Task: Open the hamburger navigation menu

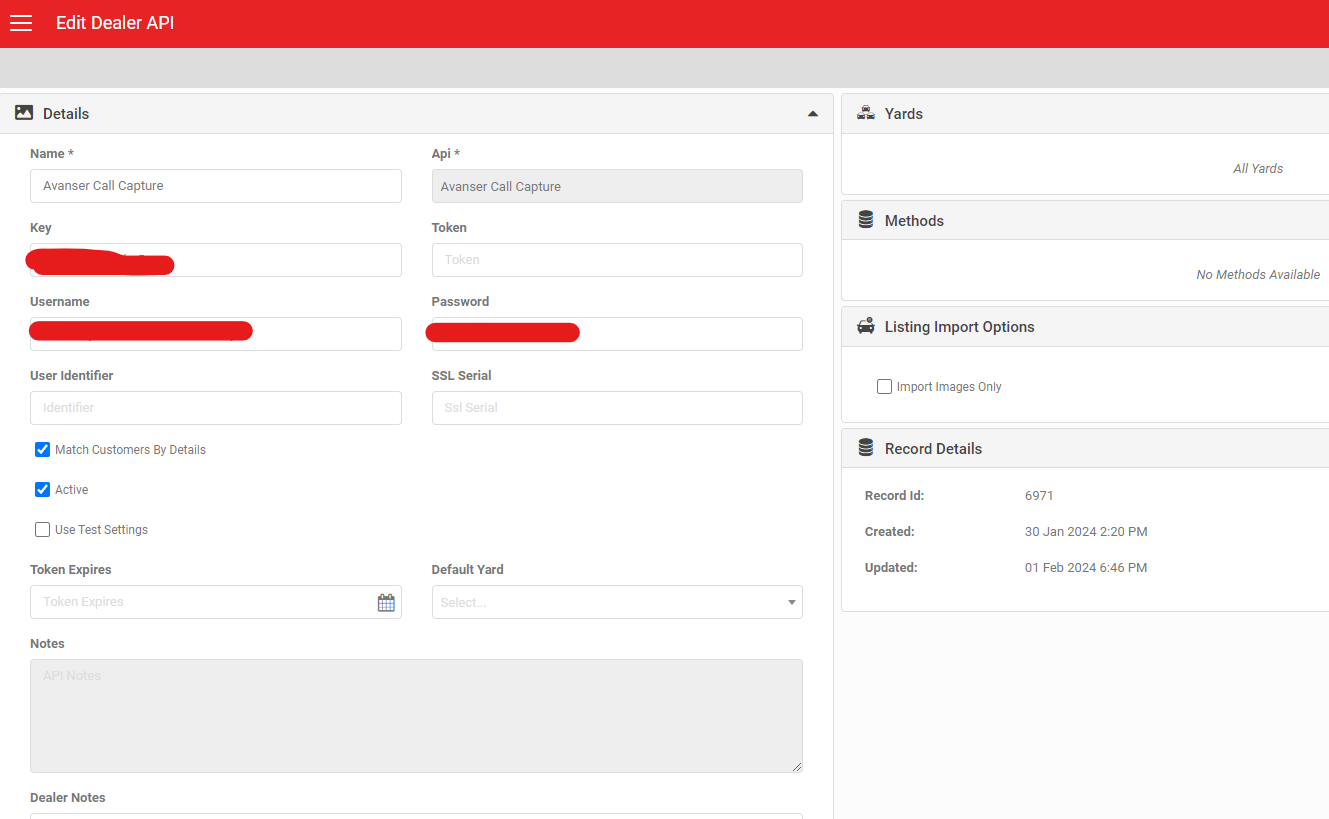Action: point(21,23)
